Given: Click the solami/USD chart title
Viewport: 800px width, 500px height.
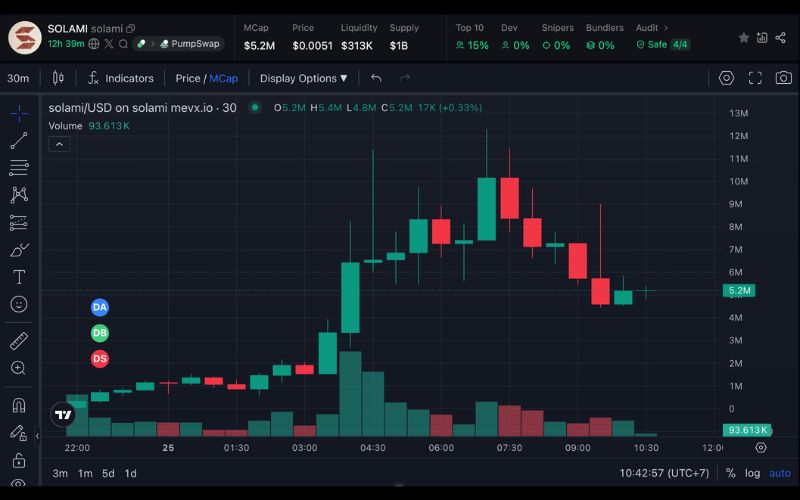Looking at the screenshot, I should pos(142,108).
